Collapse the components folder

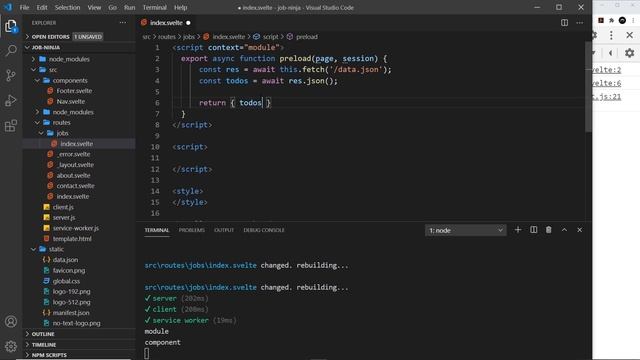(x=80, y=80)
